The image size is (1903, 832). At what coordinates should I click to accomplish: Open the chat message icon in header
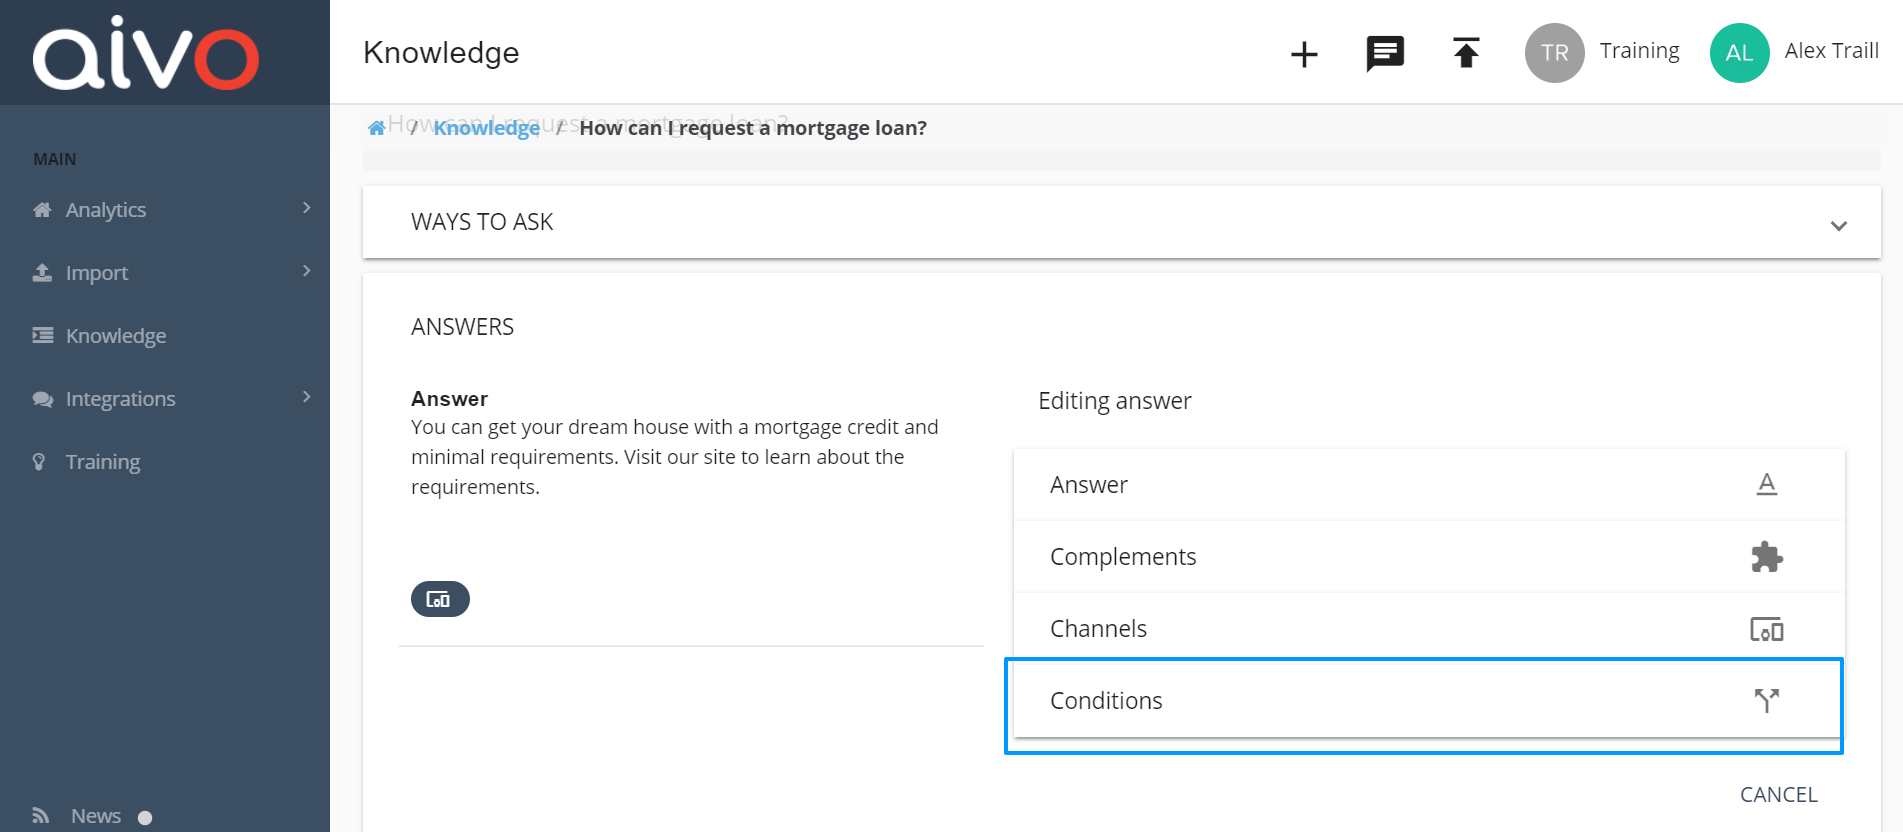click(x=1385, y=53)
